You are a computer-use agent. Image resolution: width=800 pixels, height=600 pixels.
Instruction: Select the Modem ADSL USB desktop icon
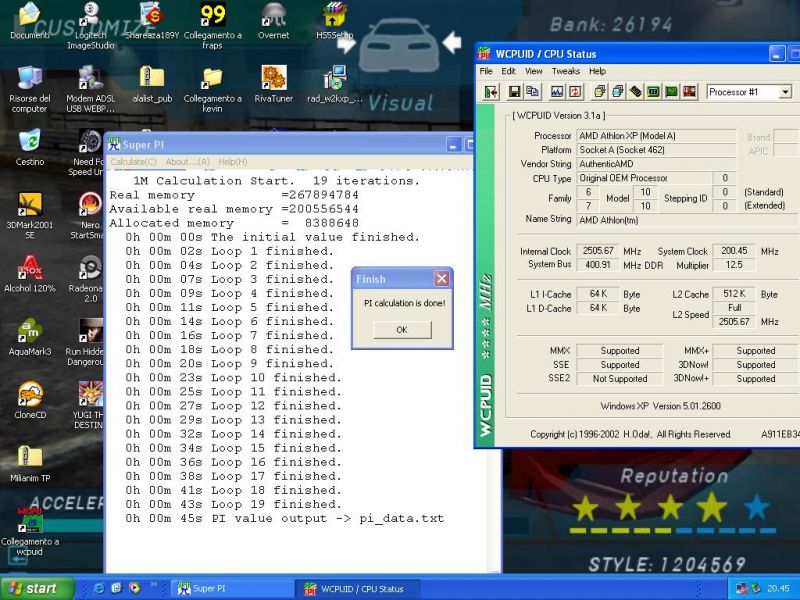(x=91, y=90)
